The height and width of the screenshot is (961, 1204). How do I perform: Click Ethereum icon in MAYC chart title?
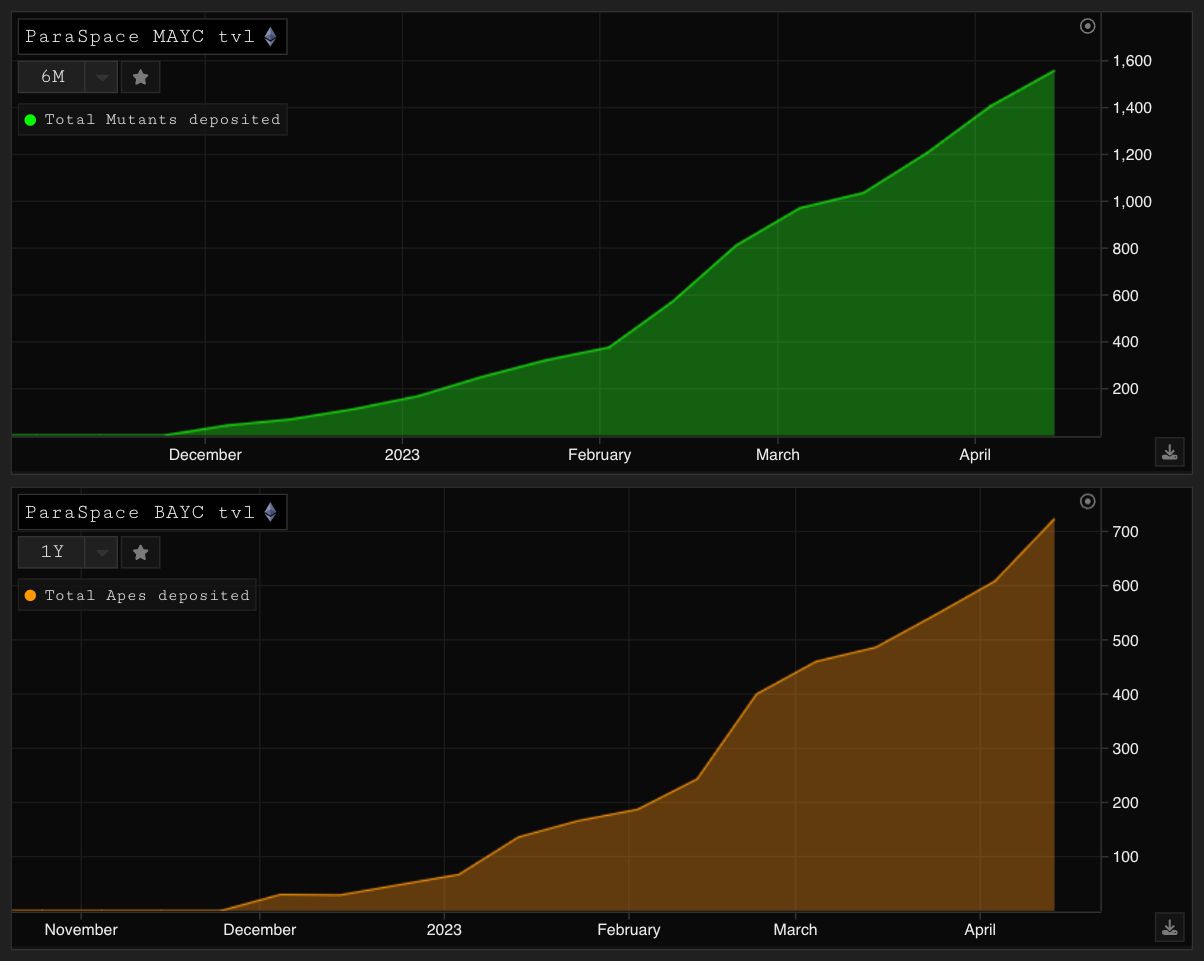coord(270,37)
